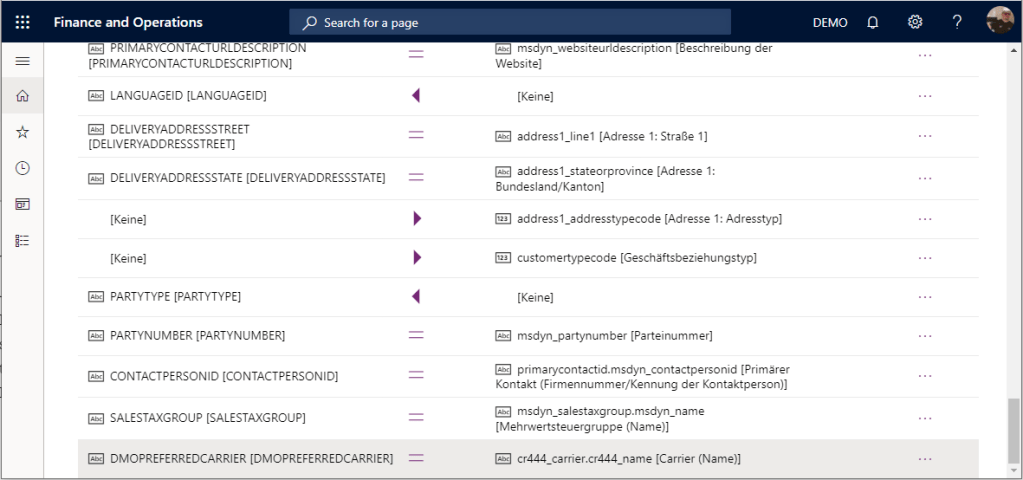Screen dimensions: 1023x480
Task: Open Favorites star icon in sidebar
Action: tap(22, 132)
